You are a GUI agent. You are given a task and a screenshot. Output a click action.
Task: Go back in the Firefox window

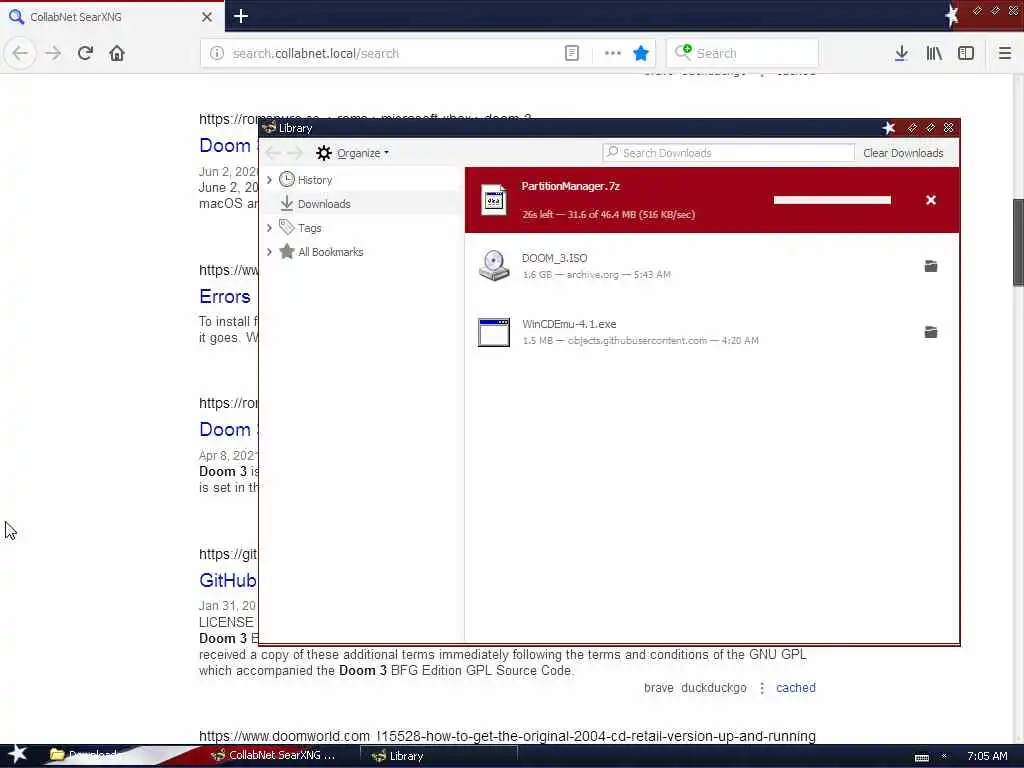click(x=20, y=53)
